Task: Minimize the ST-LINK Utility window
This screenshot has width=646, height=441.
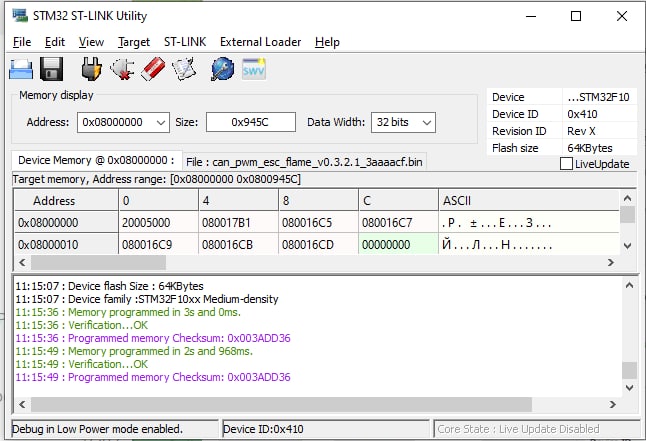Action: coord(531,16)
